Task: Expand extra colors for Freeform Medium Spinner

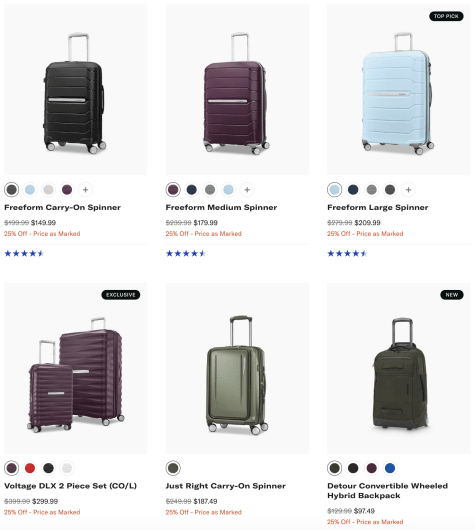Action: 247,190
